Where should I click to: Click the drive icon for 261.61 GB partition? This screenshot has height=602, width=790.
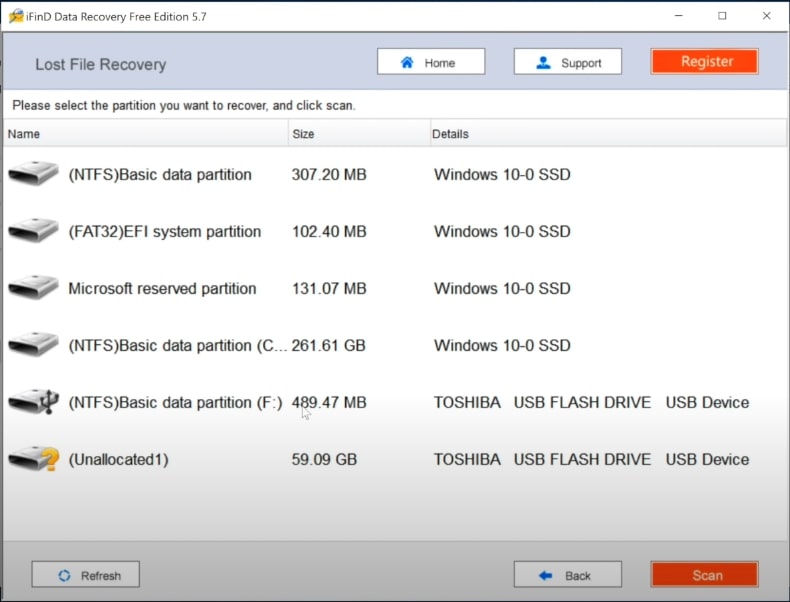[34, 346]
